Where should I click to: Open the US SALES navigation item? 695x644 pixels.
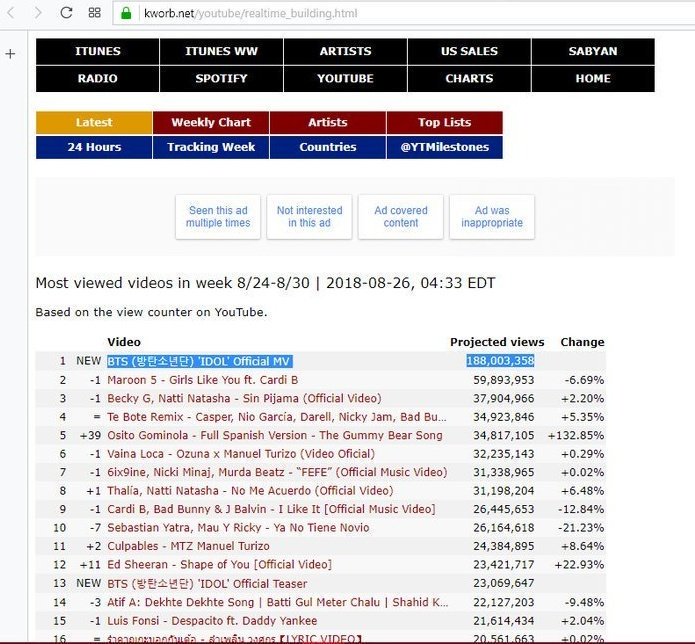pos(469,51)
